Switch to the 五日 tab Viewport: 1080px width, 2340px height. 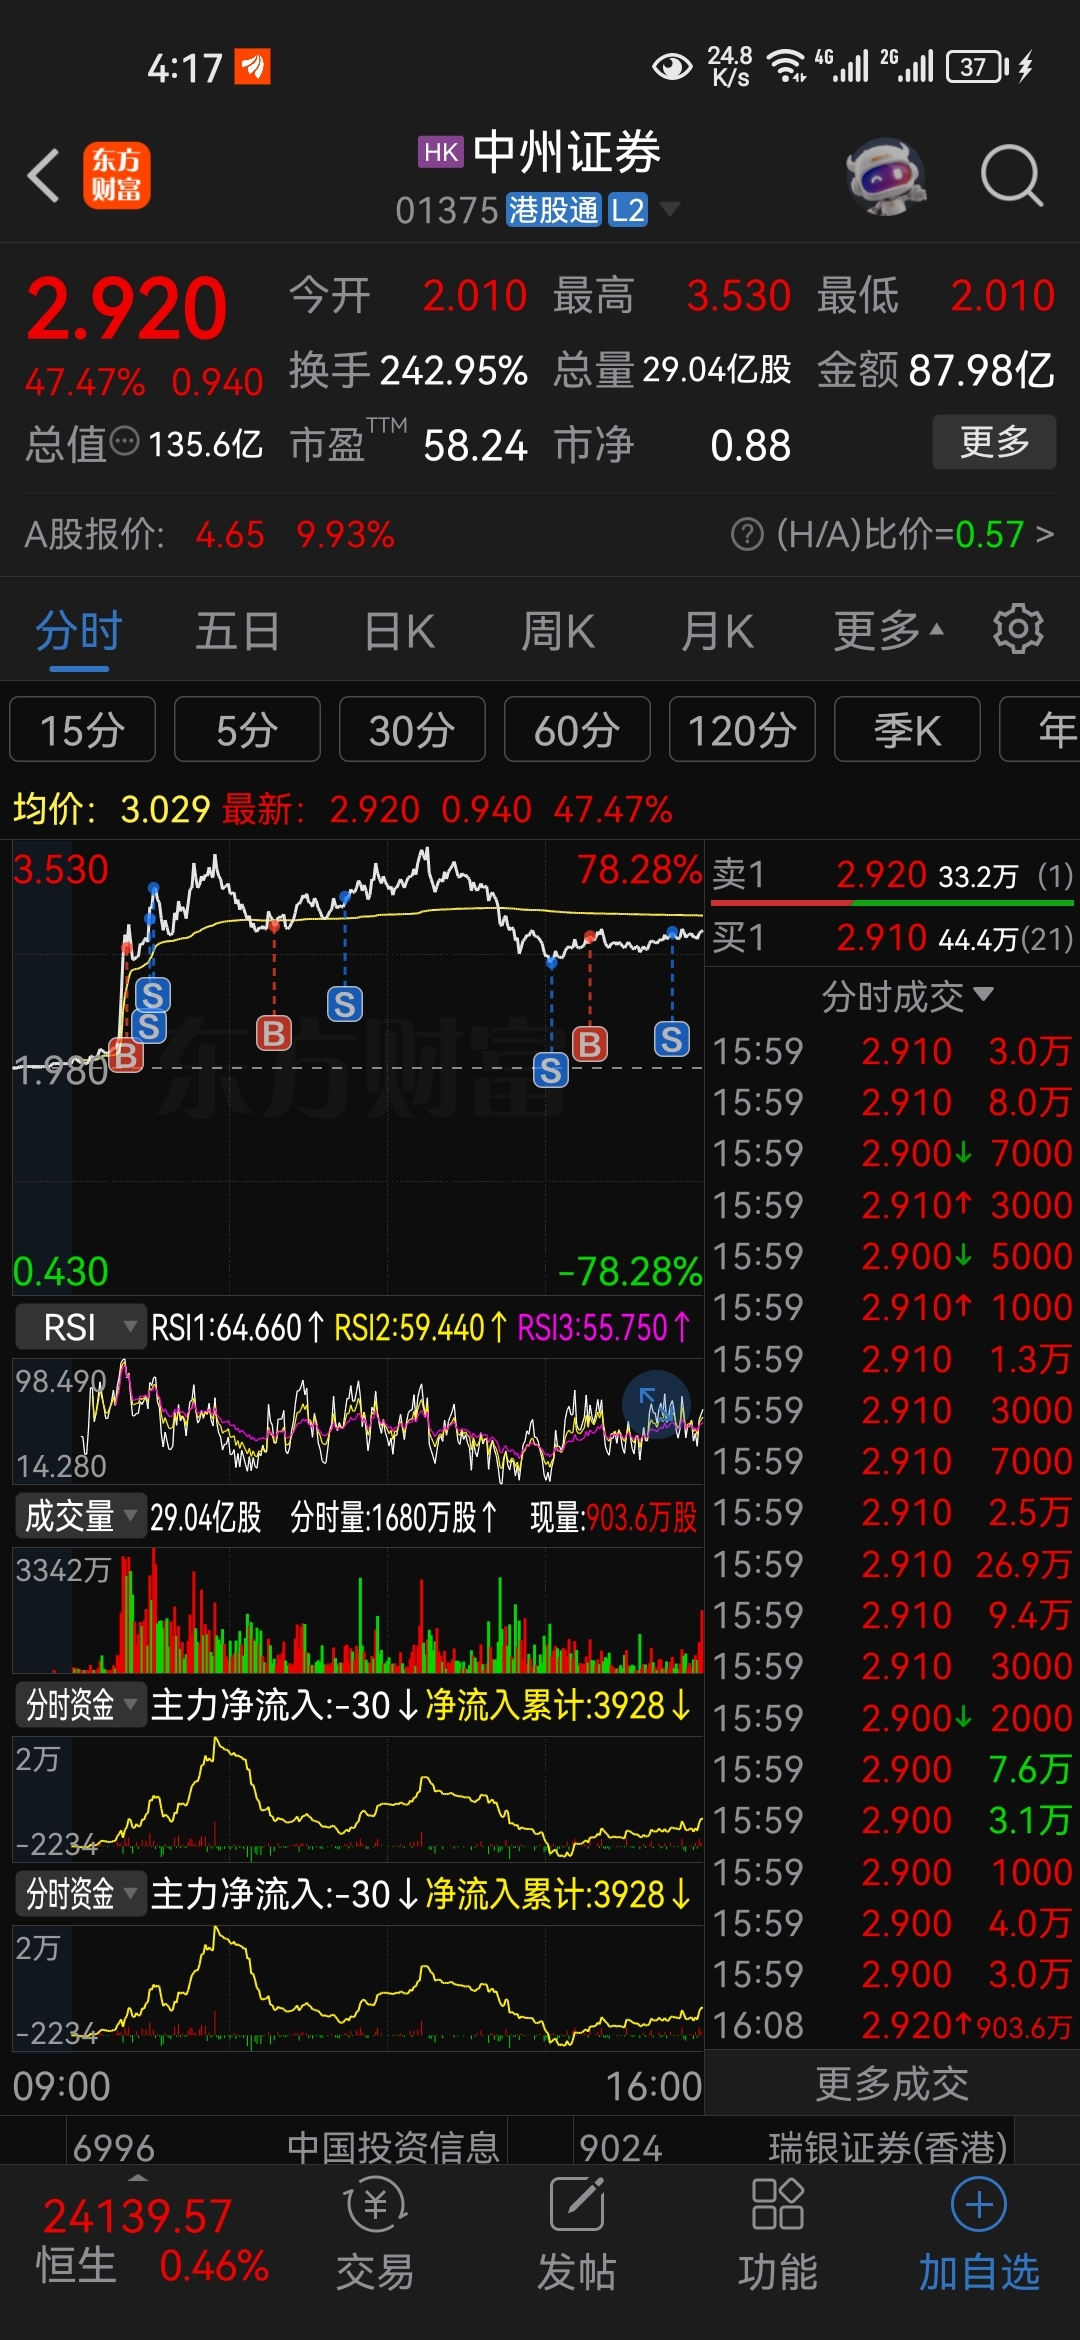237,632
